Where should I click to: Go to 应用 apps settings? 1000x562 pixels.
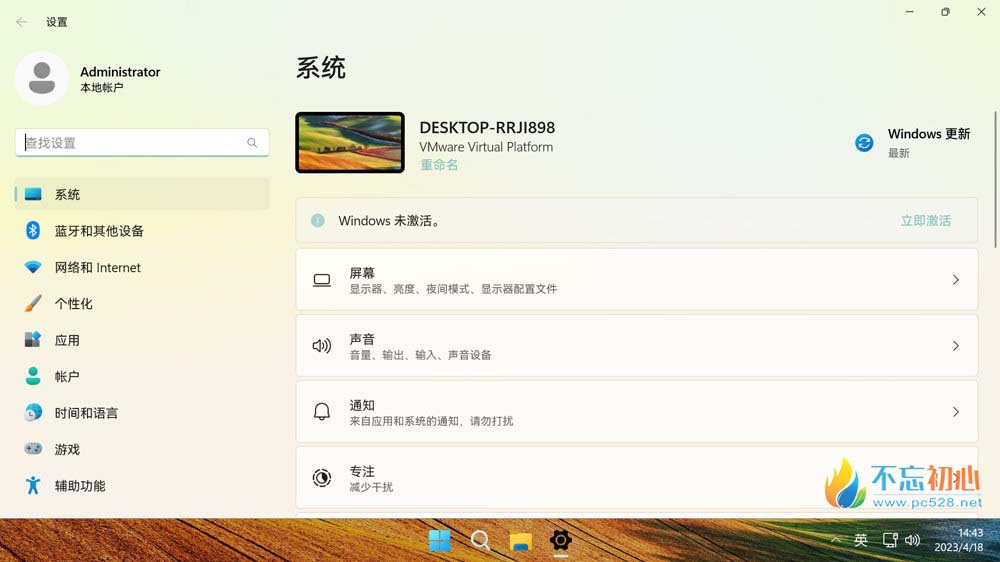pyautogui.click(x=67, y=340)
